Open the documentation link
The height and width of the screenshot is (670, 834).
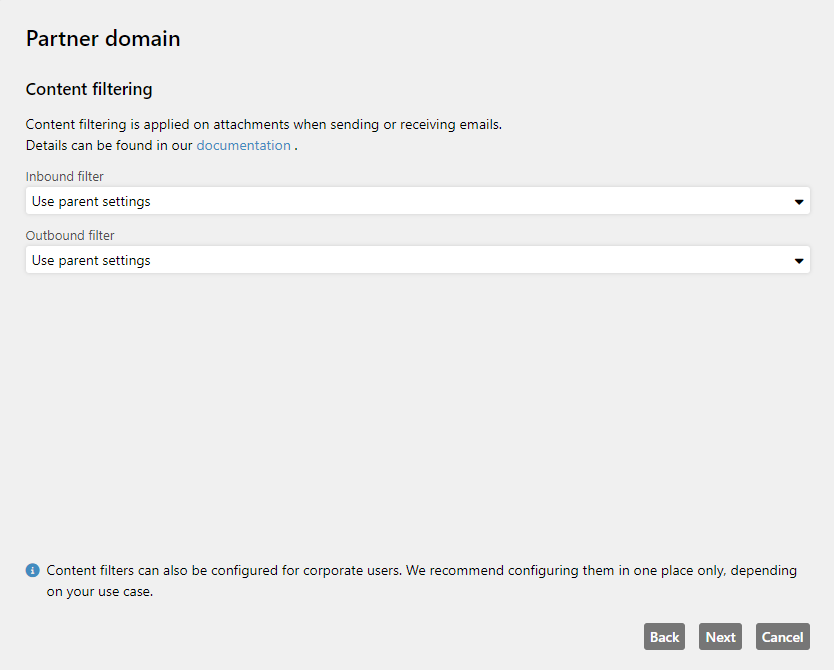click(x=243, y=145)
